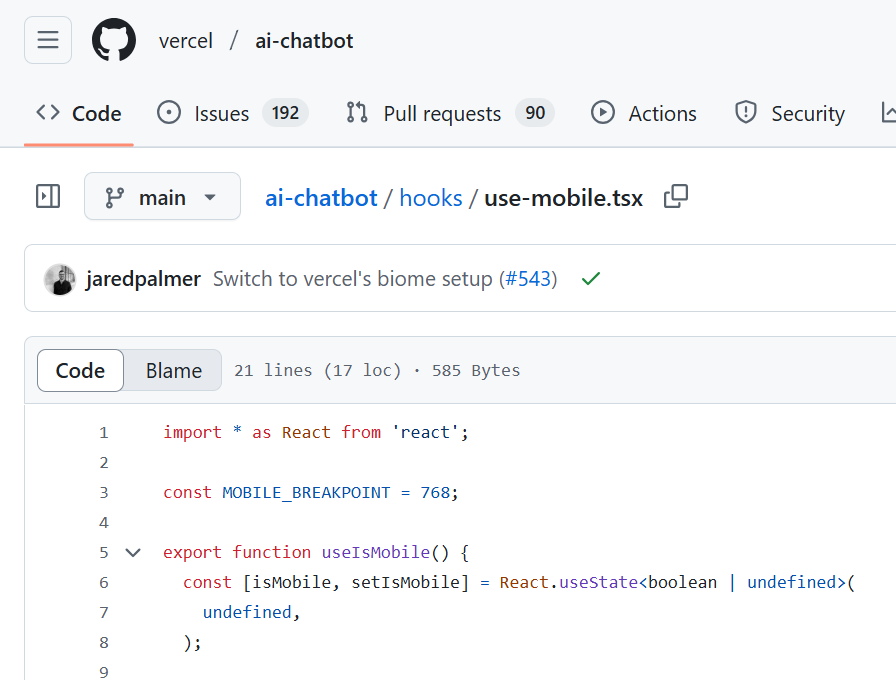Click the MOBILE_BREAKPOINT constant name
This screenshot has height=680, width=896.
[x=306, y=493]
